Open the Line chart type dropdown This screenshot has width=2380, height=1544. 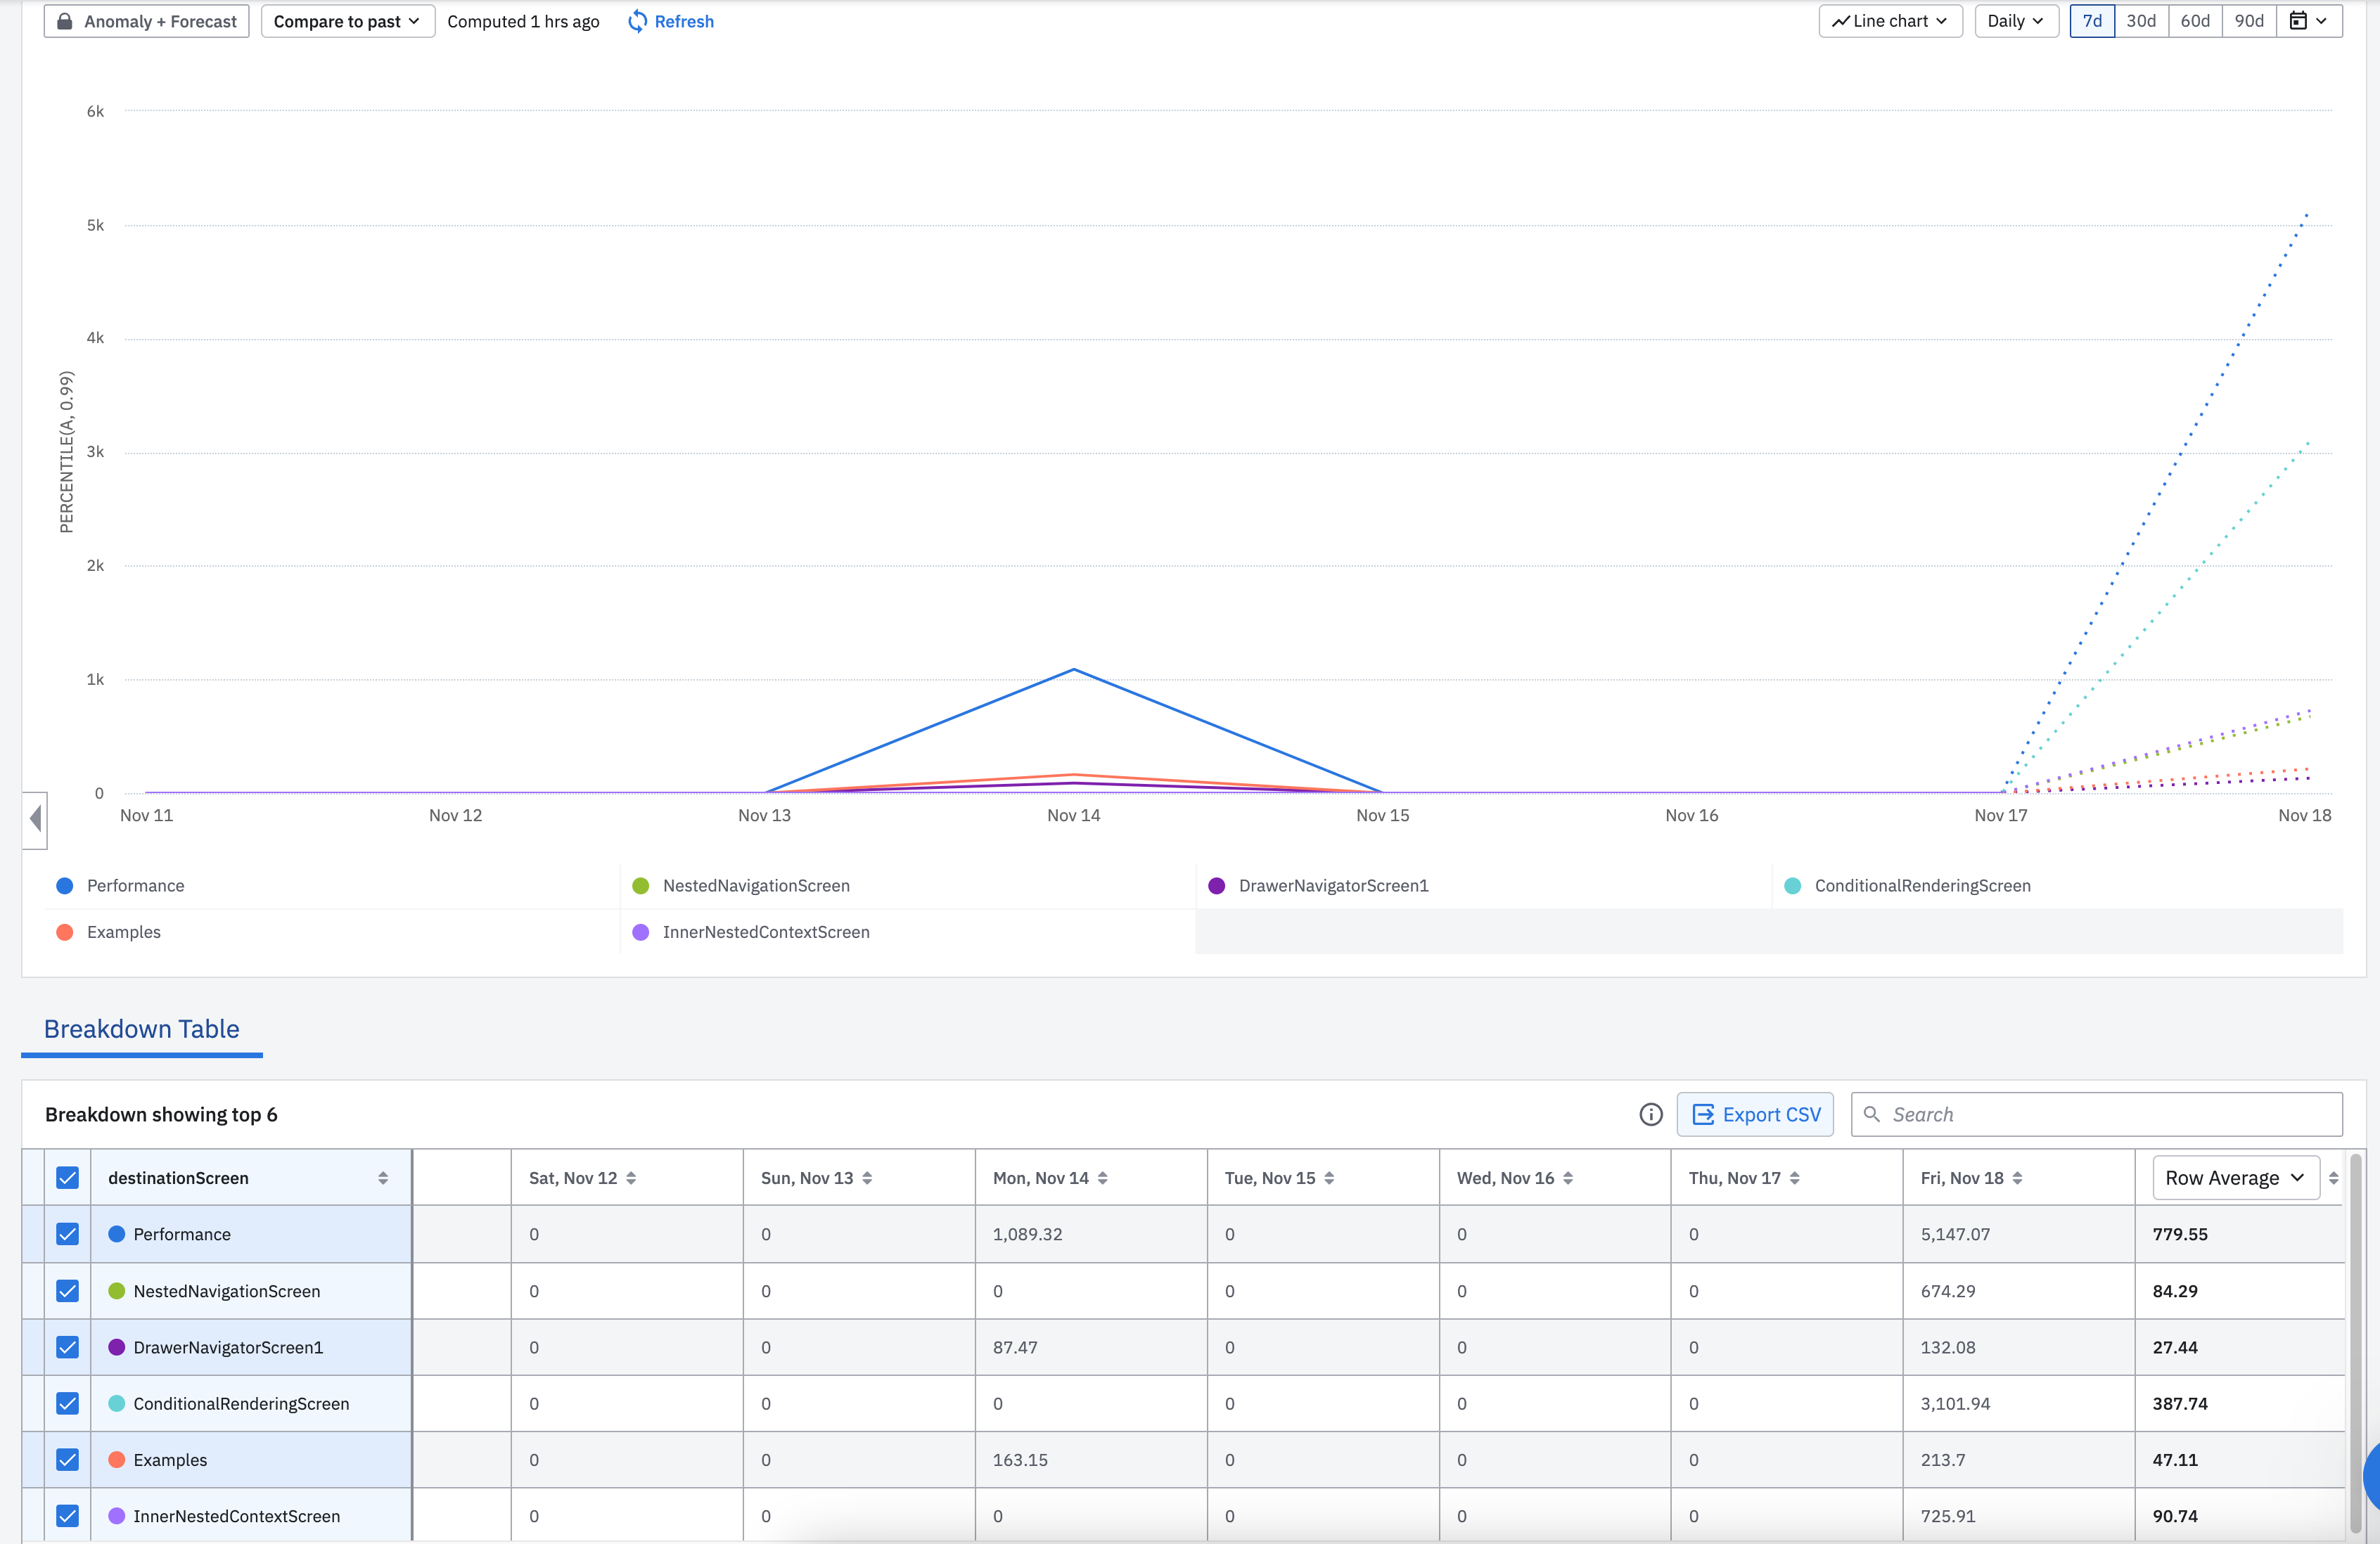click(1890, 21)
